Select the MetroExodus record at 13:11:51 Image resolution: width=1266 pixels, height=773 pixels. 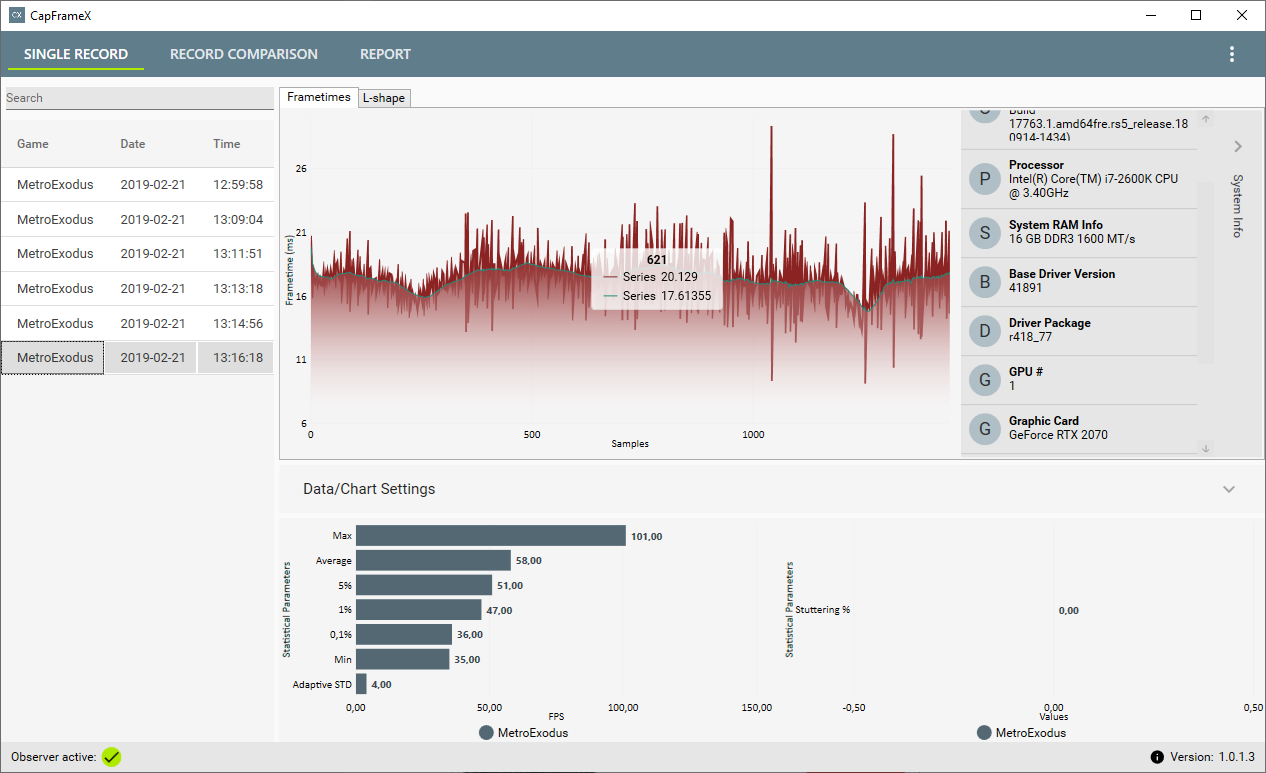pos(139,254)
